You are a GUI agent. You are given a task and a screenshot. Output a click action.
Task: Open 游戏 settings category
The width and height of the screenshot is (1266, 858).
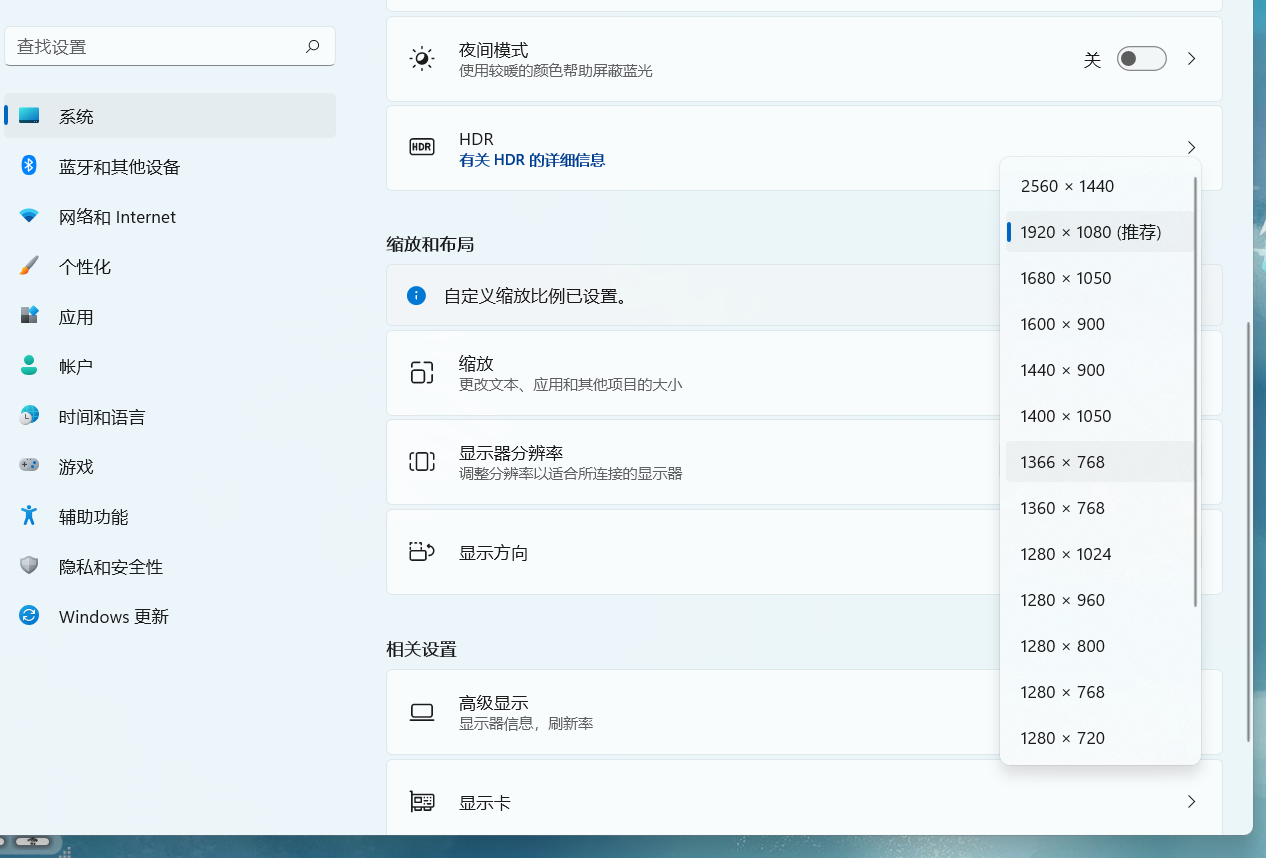pyautogui.click(x=170, y=466)
